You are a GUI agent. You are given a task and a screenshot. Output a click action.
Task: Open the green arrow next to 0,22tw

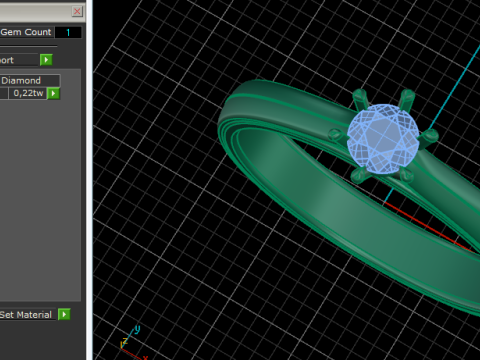[x=53, y=93]
